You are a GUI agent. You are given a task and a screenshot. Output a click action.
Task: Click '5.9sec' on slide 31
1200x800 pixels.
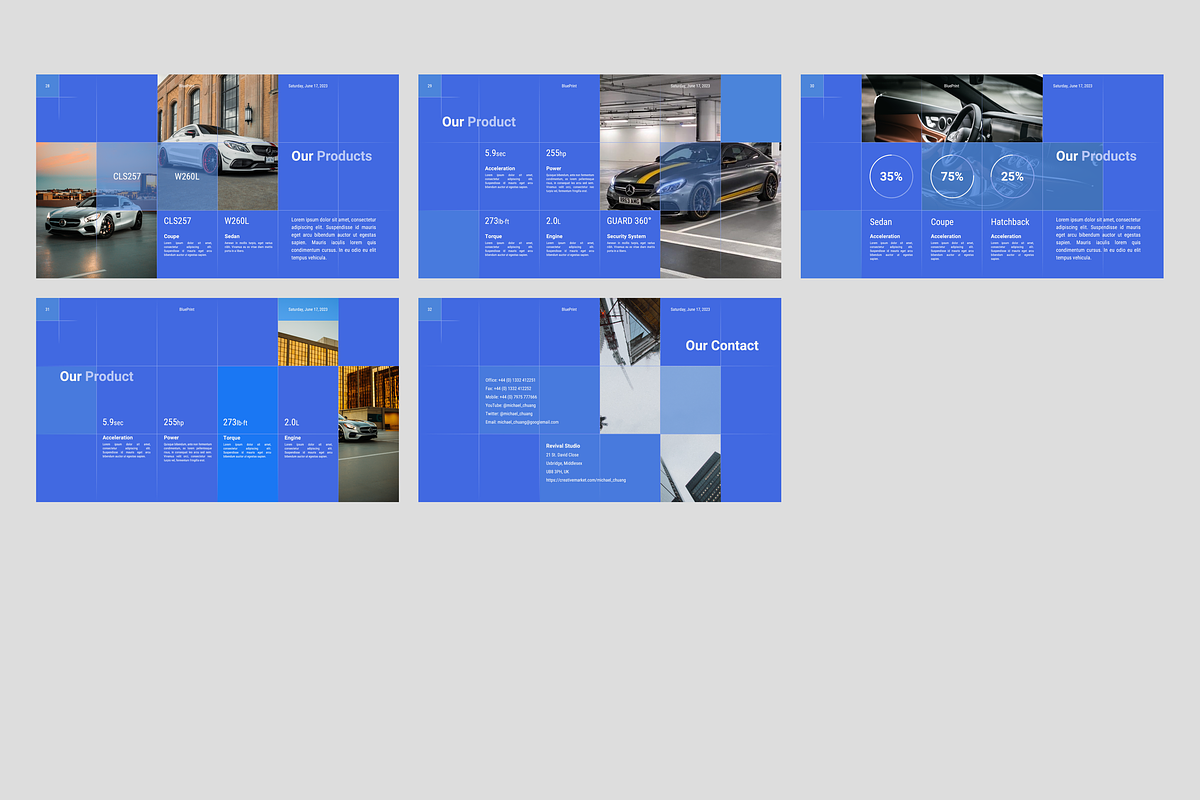[113, 423]
